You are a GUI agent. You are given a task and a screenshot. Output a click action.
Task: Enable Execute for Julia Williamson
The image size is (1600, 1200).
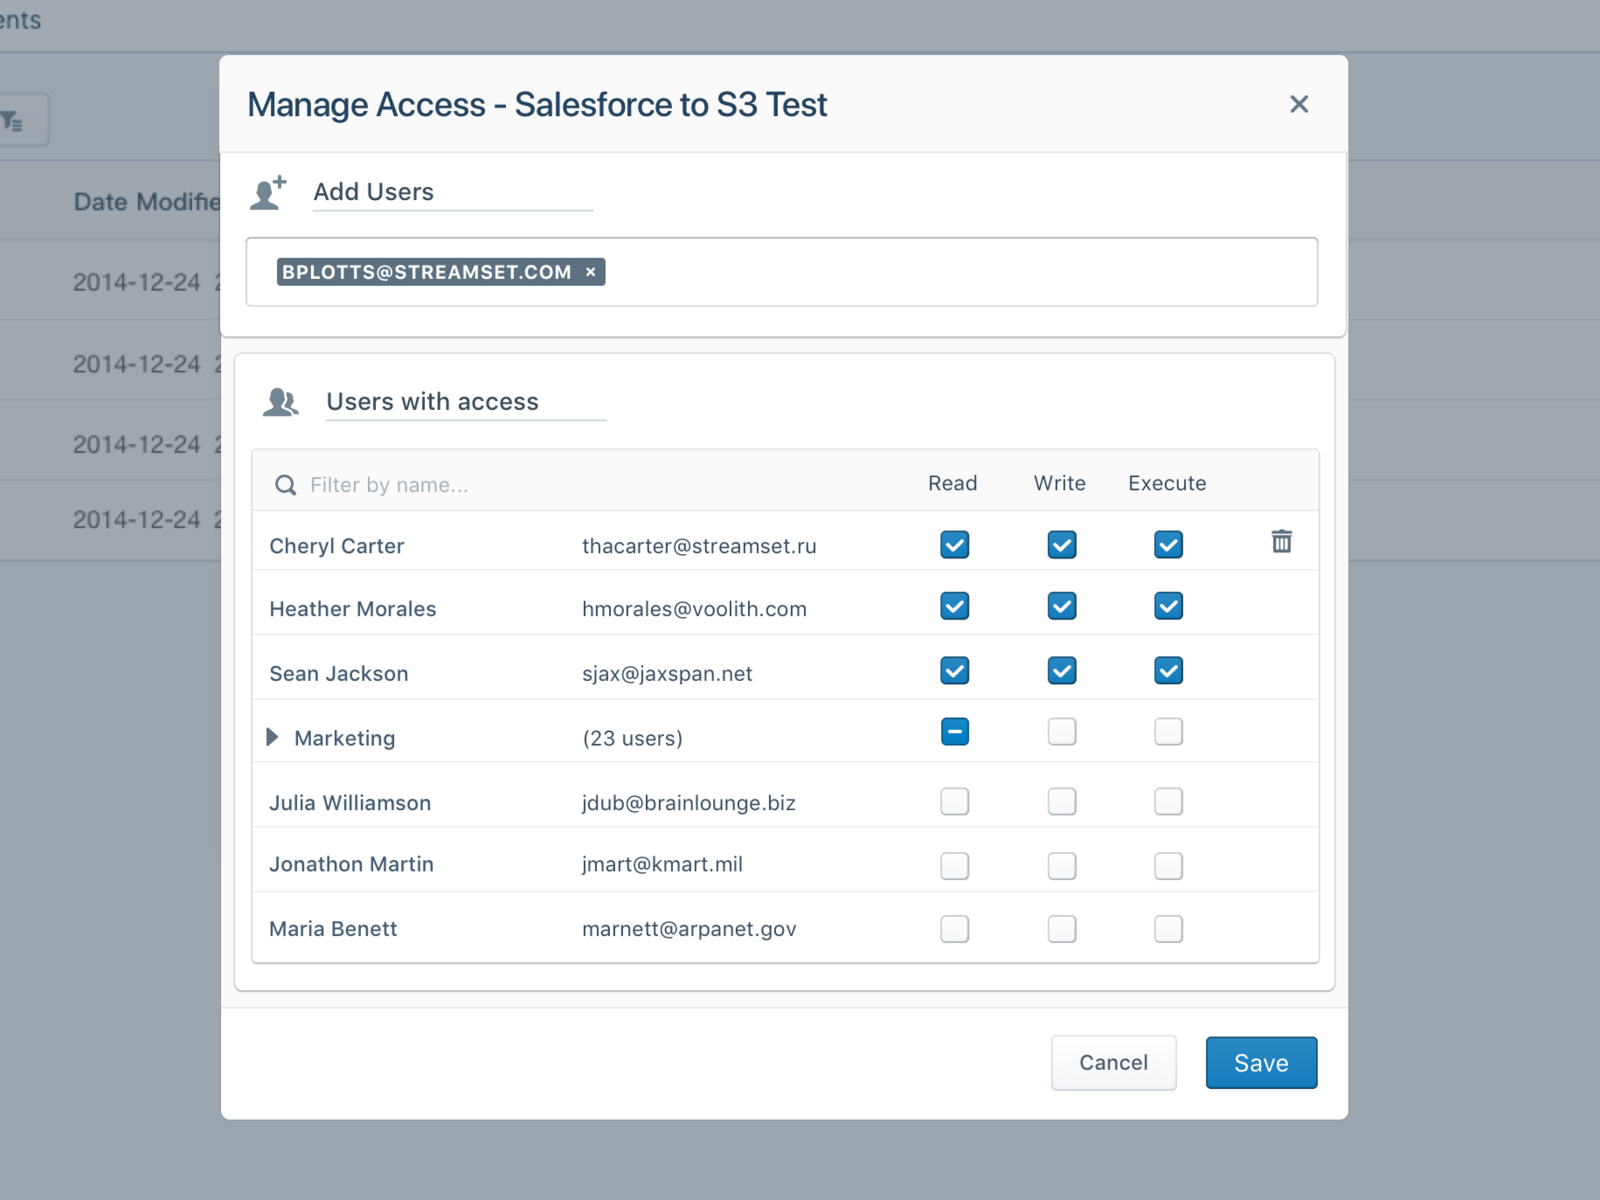[x=1168, y=801]
